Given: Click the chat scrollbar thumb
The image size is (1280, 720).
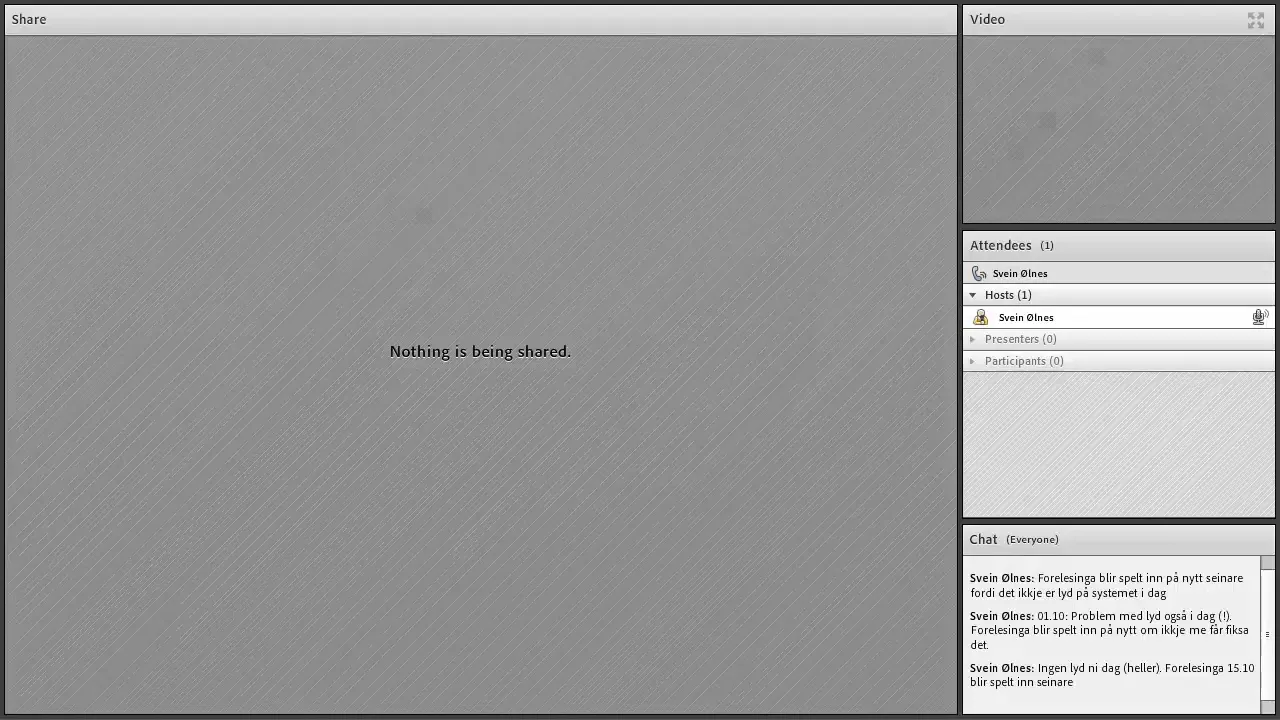Looking at the screenshot, I should coord(1267,634).
